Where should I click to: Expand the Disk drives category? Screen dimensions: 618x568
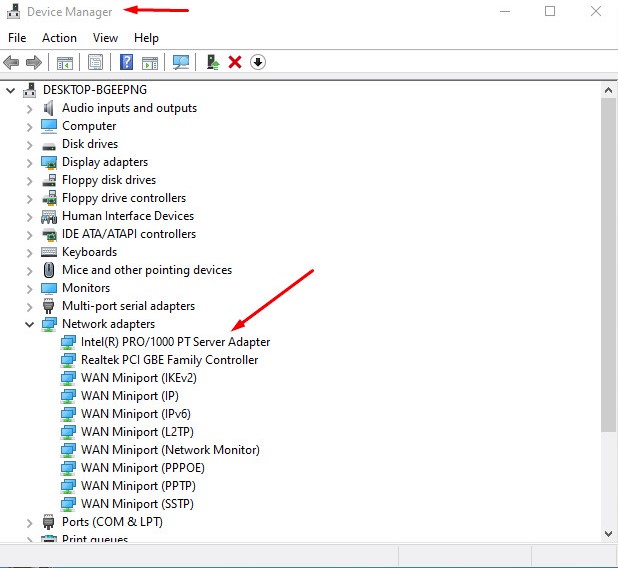[x=30, y=145]
